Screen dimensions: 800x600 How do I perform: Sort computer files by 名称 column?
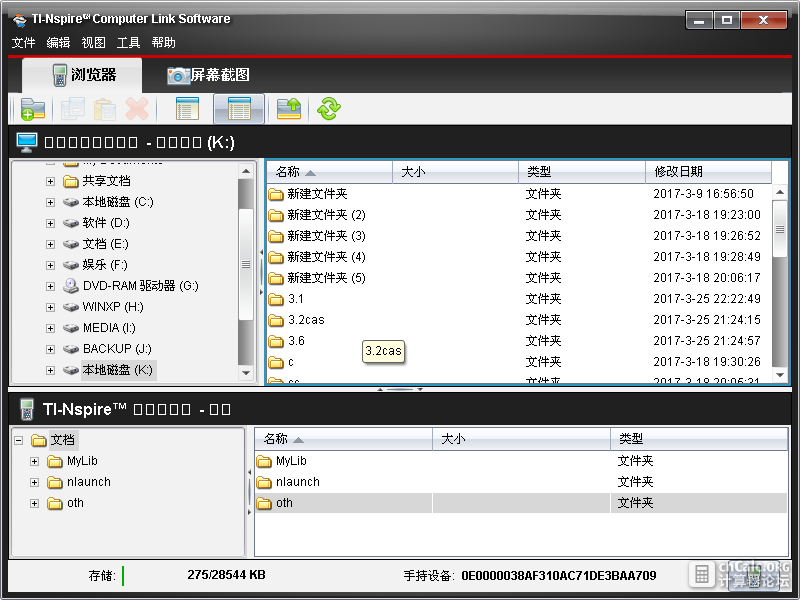329,172
